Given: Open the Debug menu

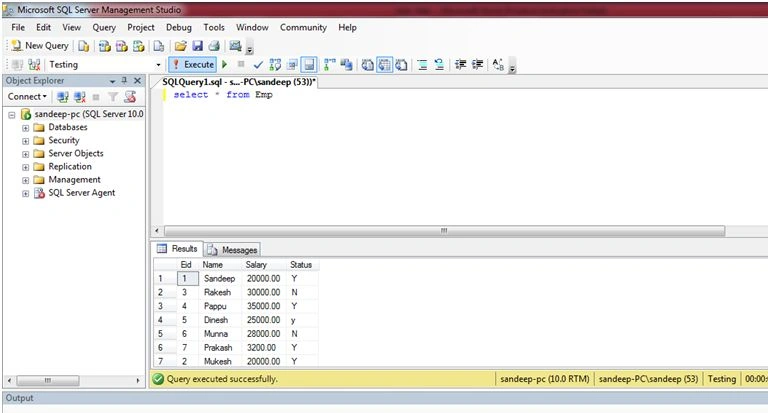Looking at the screenshot, I should (179, 27).
